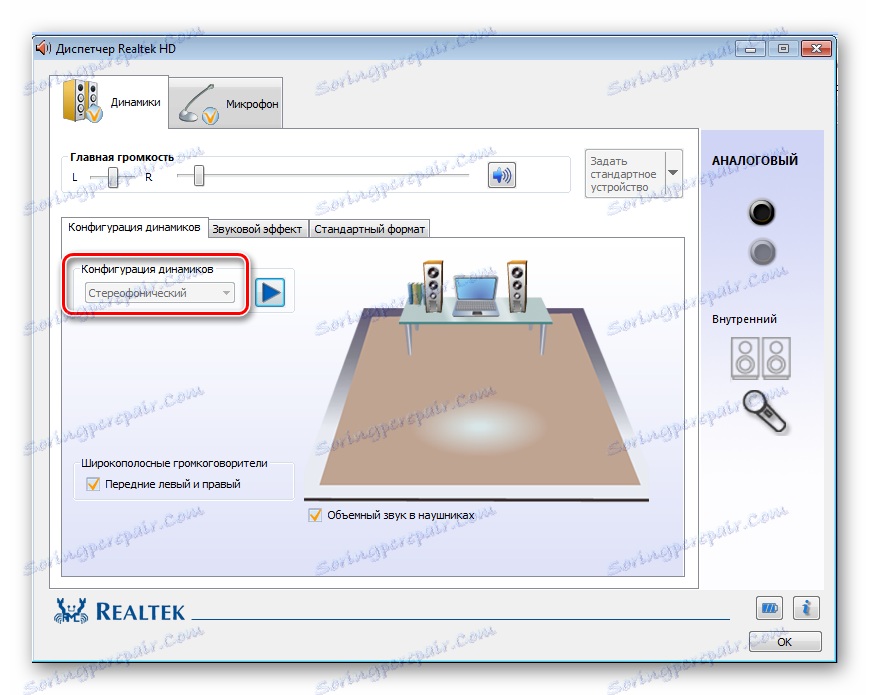
Task: Select the internal microphone icon
Action: [764, 410]
